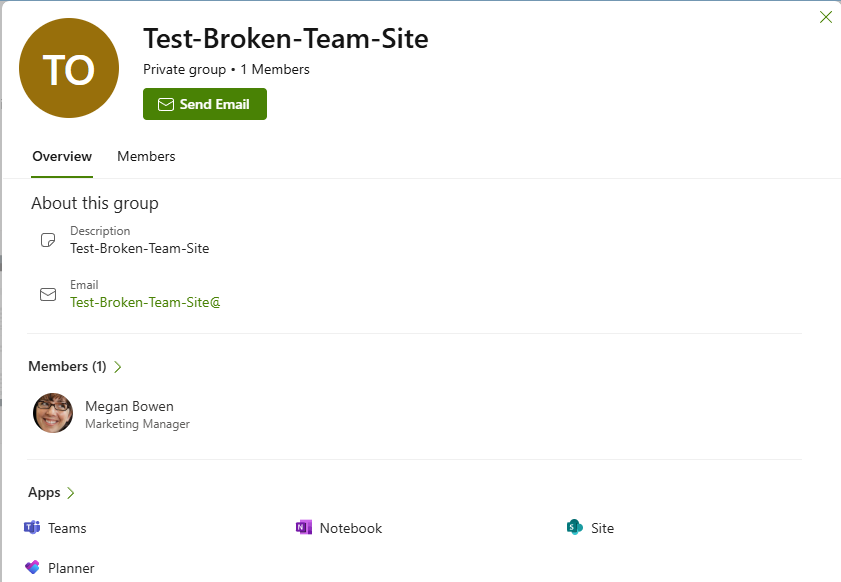Expand the Members (1) chevron

click(x=118, y=367)
